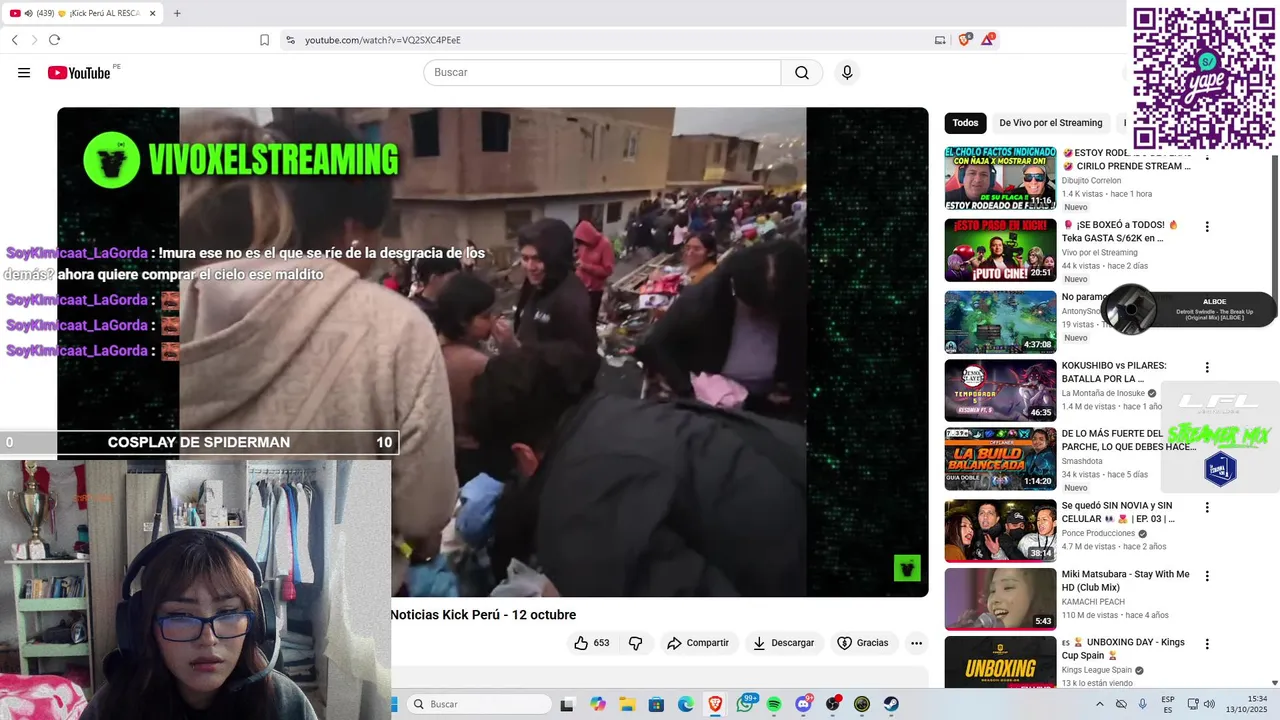Click the Smashdota channel name
Image resolution: width=1280 pixels, height=720 pixels.
pyautogui.click(x=1082, y=461)
